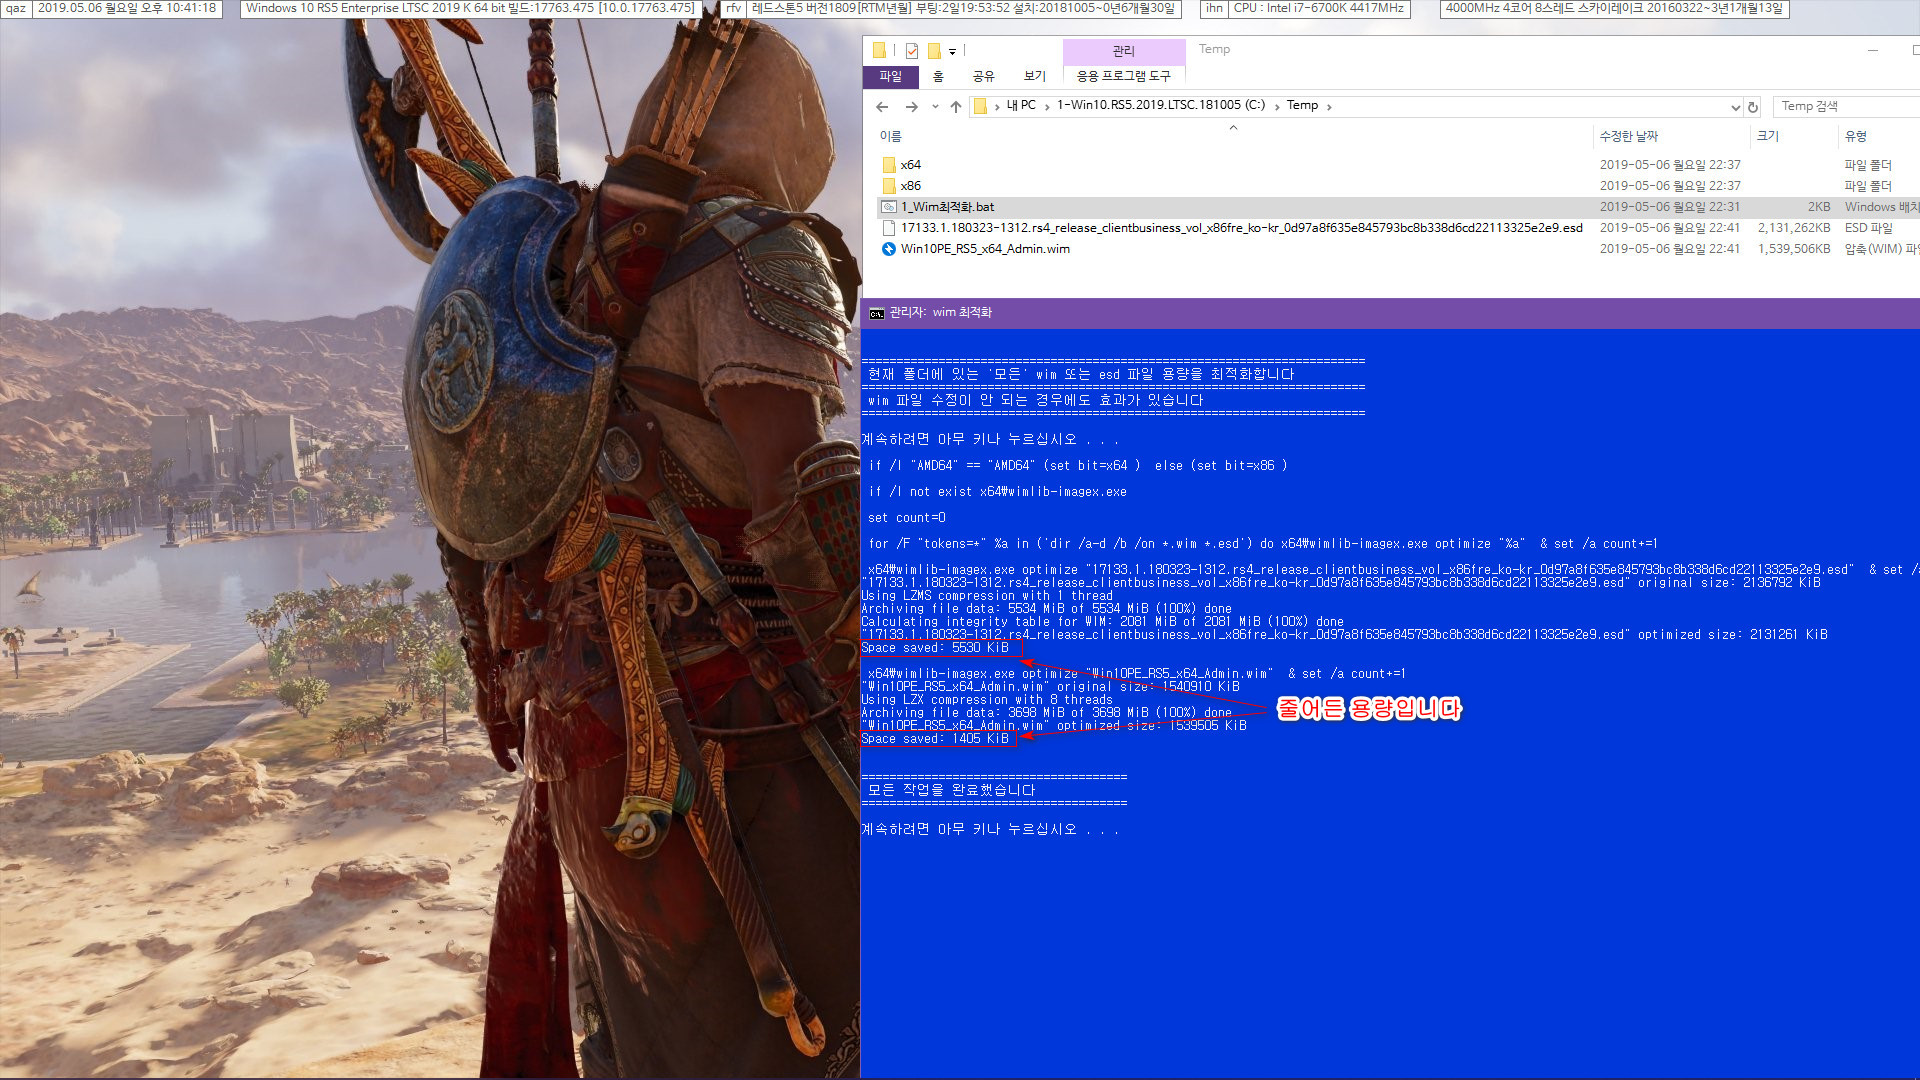
Task: Expand the address bar history dropdown
Action: 1735,107
